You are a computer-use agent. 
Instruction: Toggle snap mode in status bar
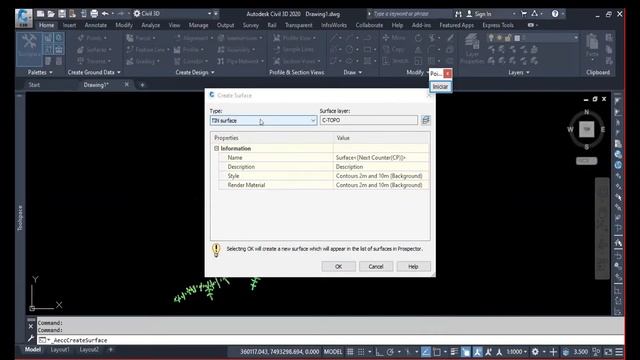pyautogui.click(x=361, y=352)
